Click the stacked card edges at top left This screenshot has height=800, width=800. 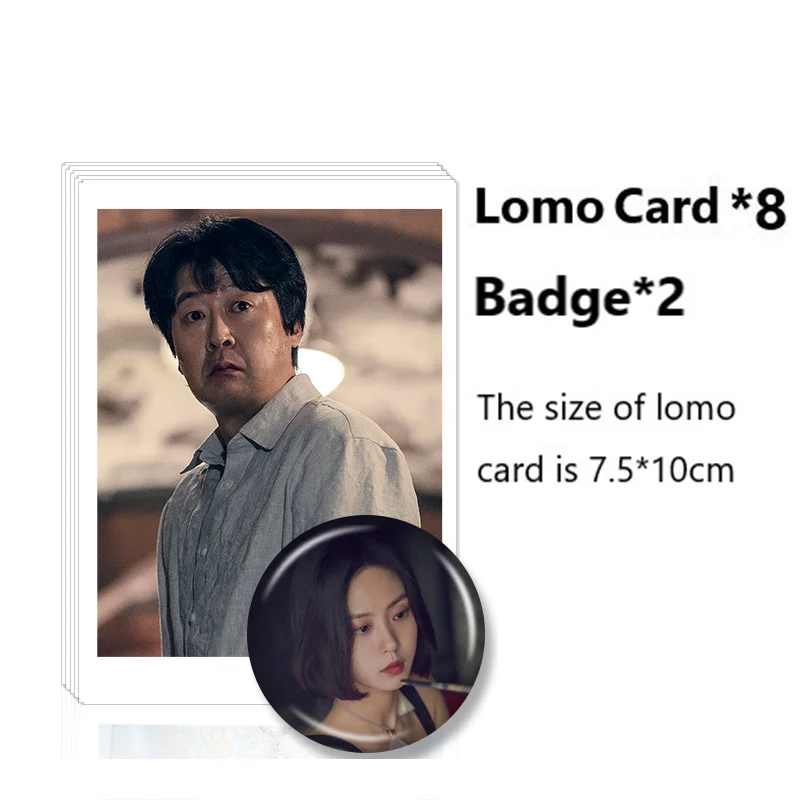[x=70, y=173]
